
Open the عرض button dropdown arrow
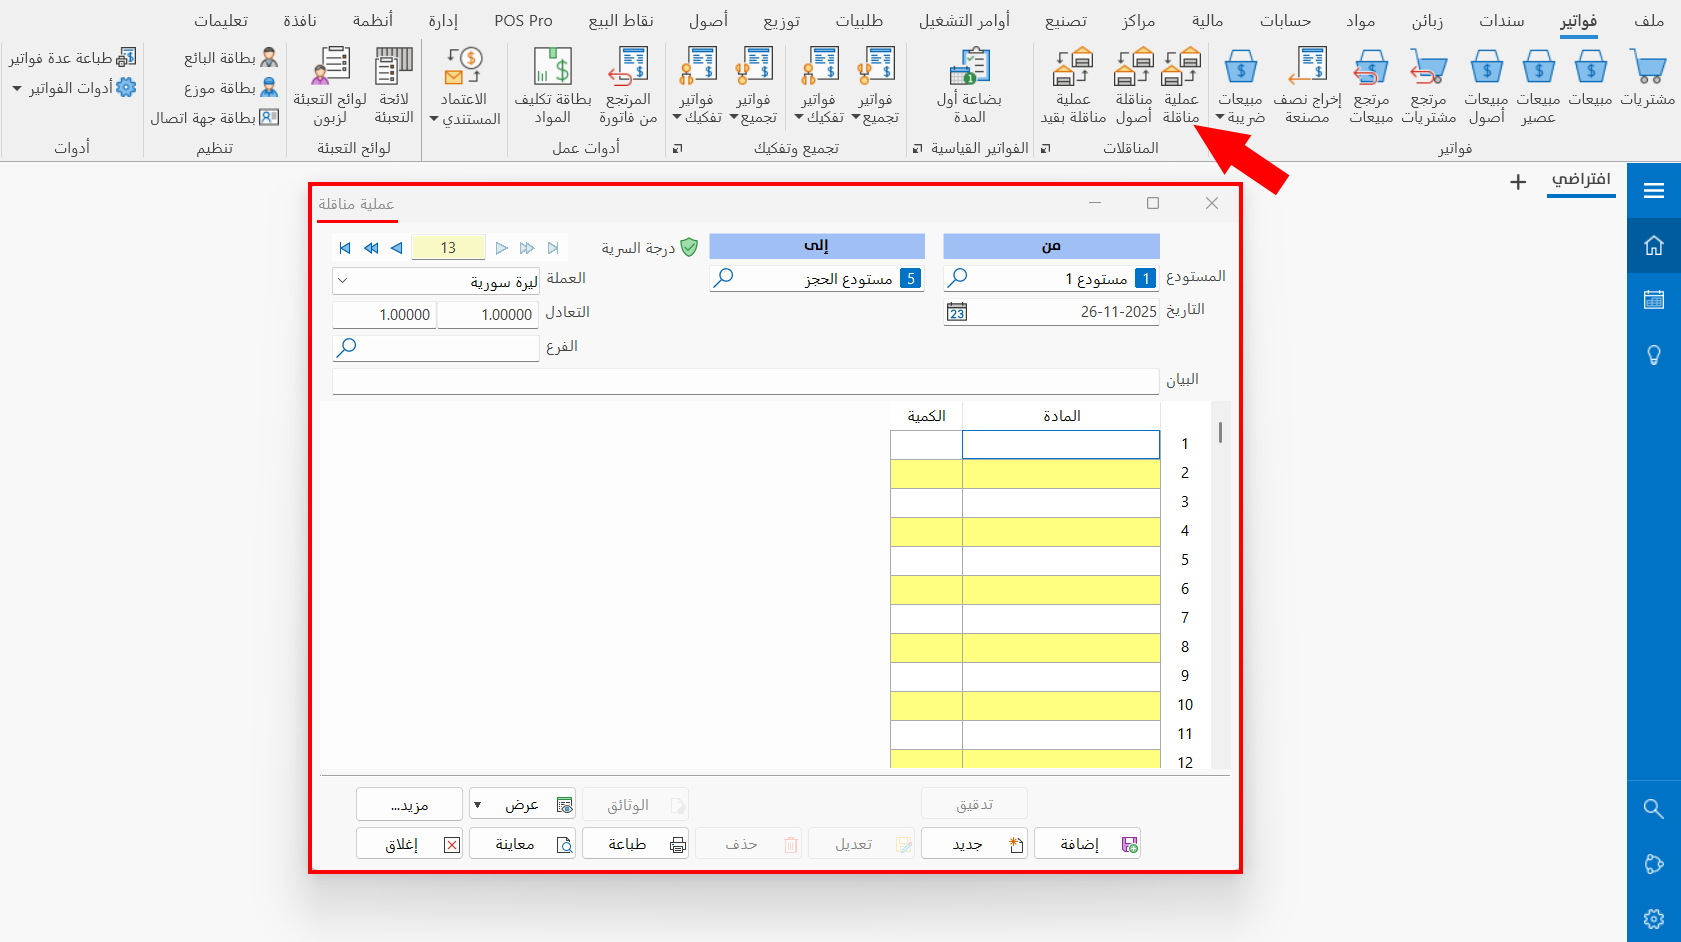pyautogui.click(x=478, y=805)
